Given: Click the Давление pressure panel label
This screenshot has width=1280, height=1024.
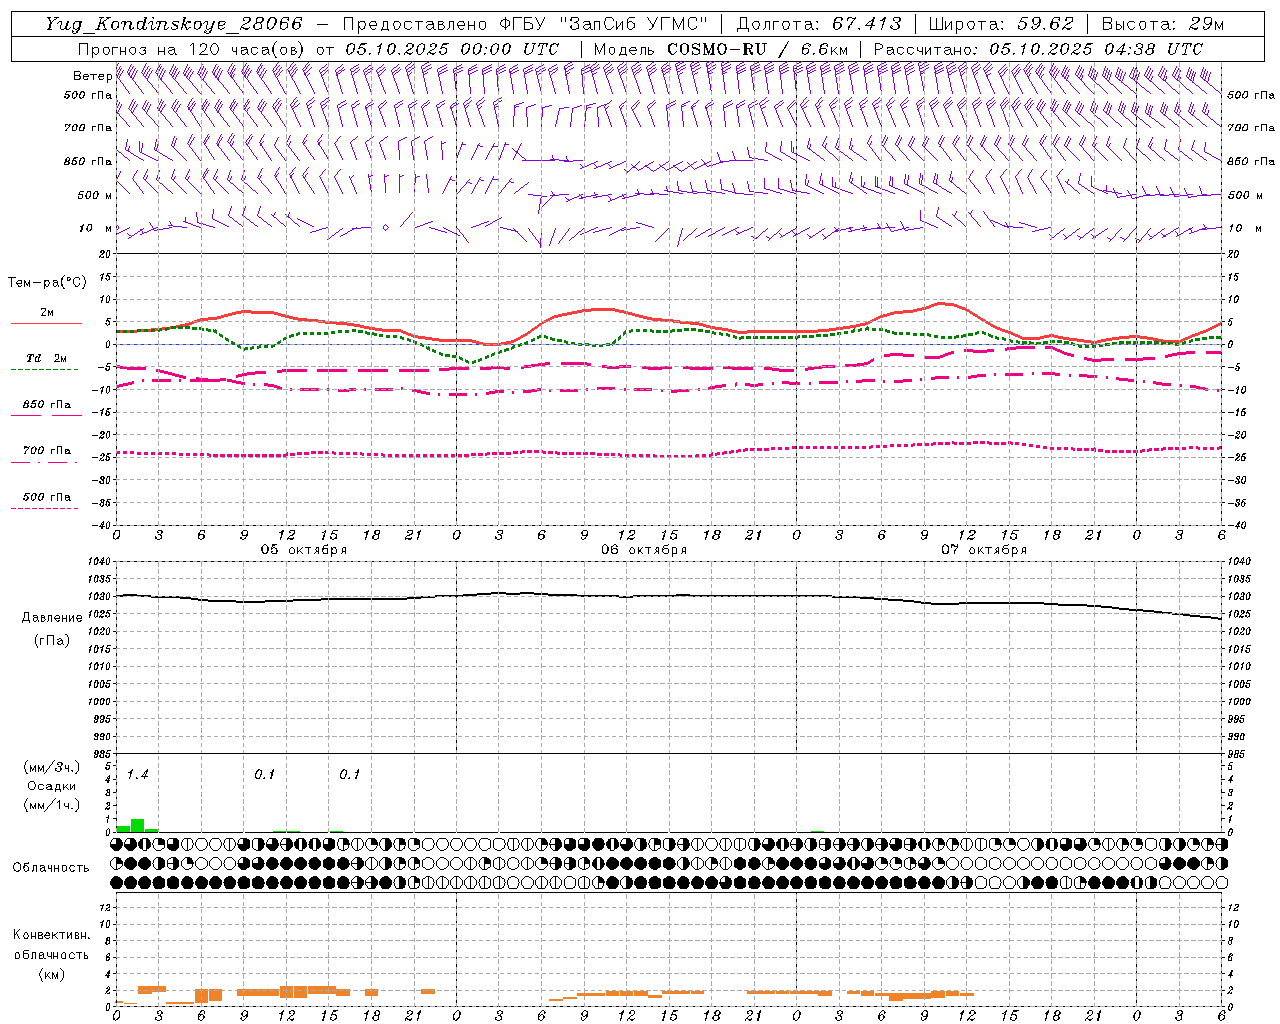Looking at the screenshot, I should 52,618.
